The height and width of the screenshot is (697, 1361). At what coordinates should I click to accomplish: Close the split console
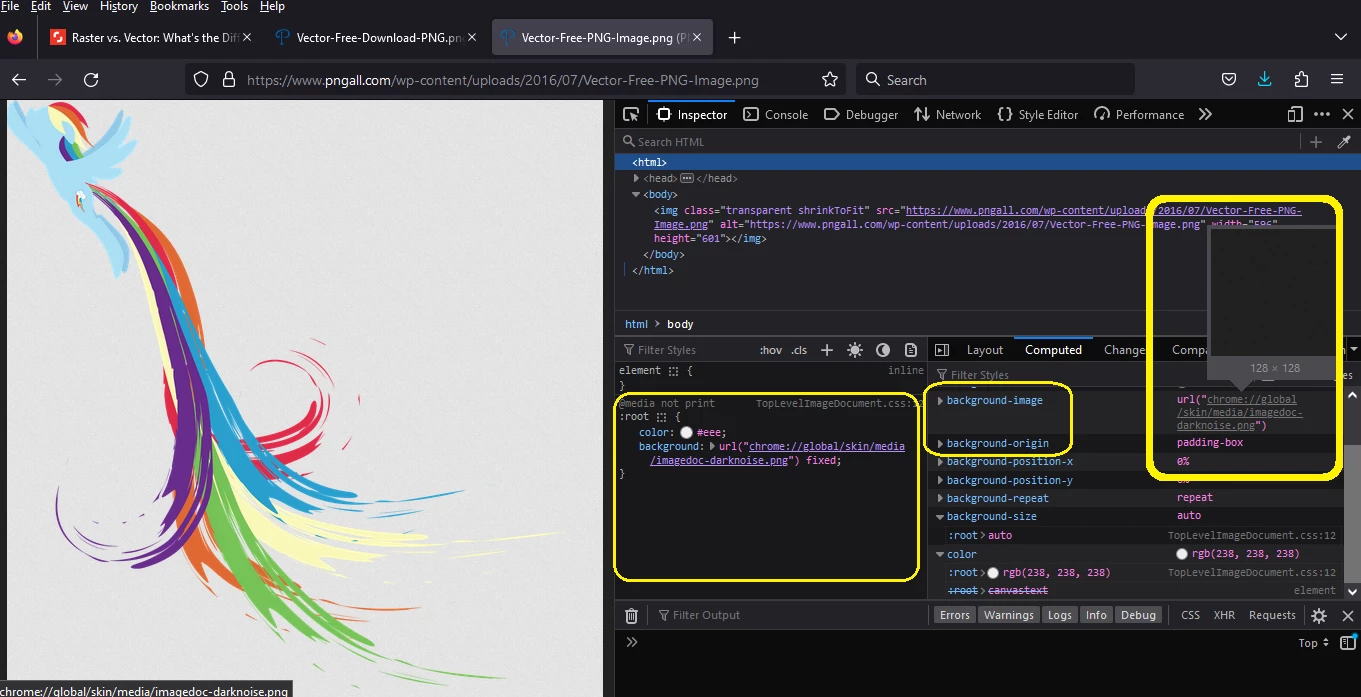tap(1348, 616)
